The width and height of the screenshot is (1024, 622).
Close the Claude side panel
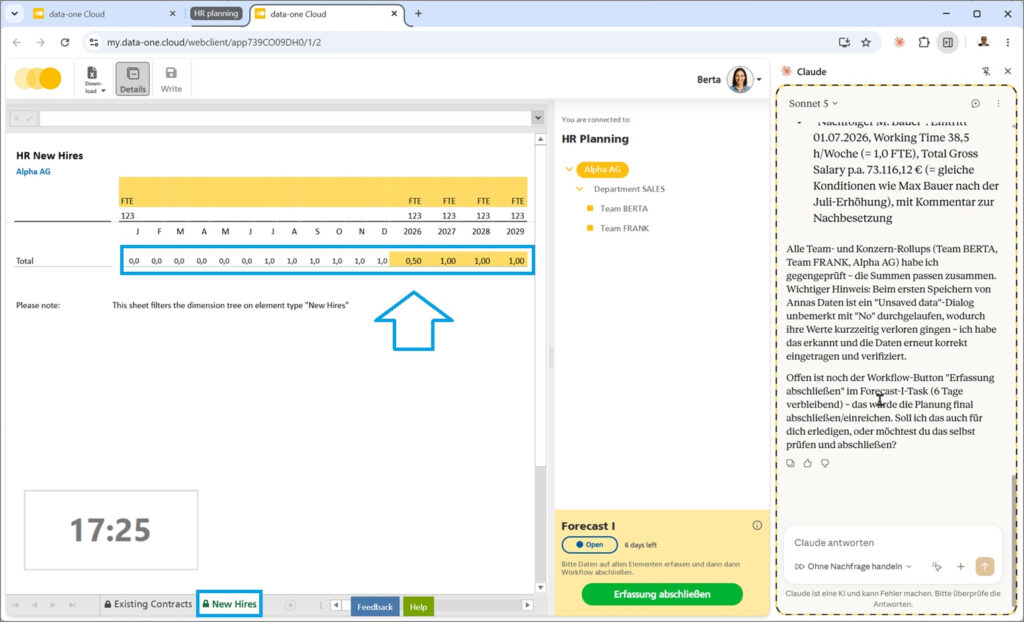[x=1008, y=71]
